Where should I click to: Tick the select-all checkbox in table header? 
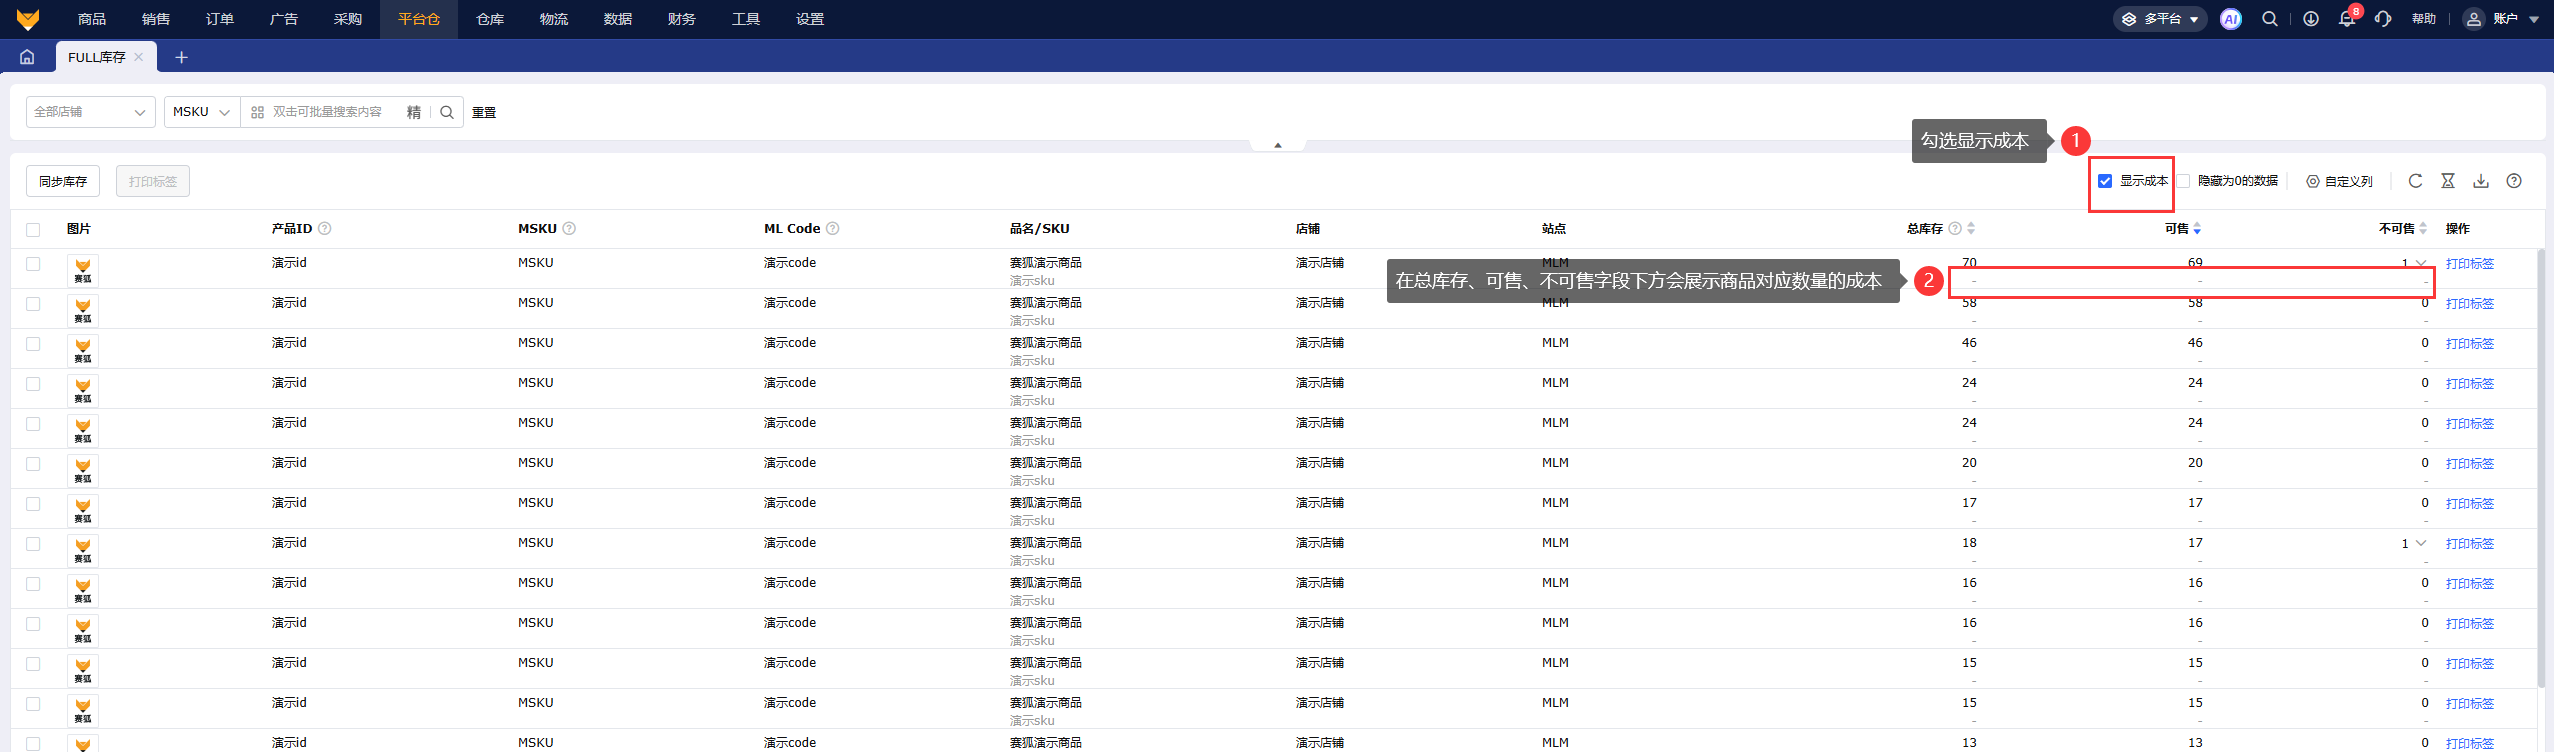click(x=33, y=229)
